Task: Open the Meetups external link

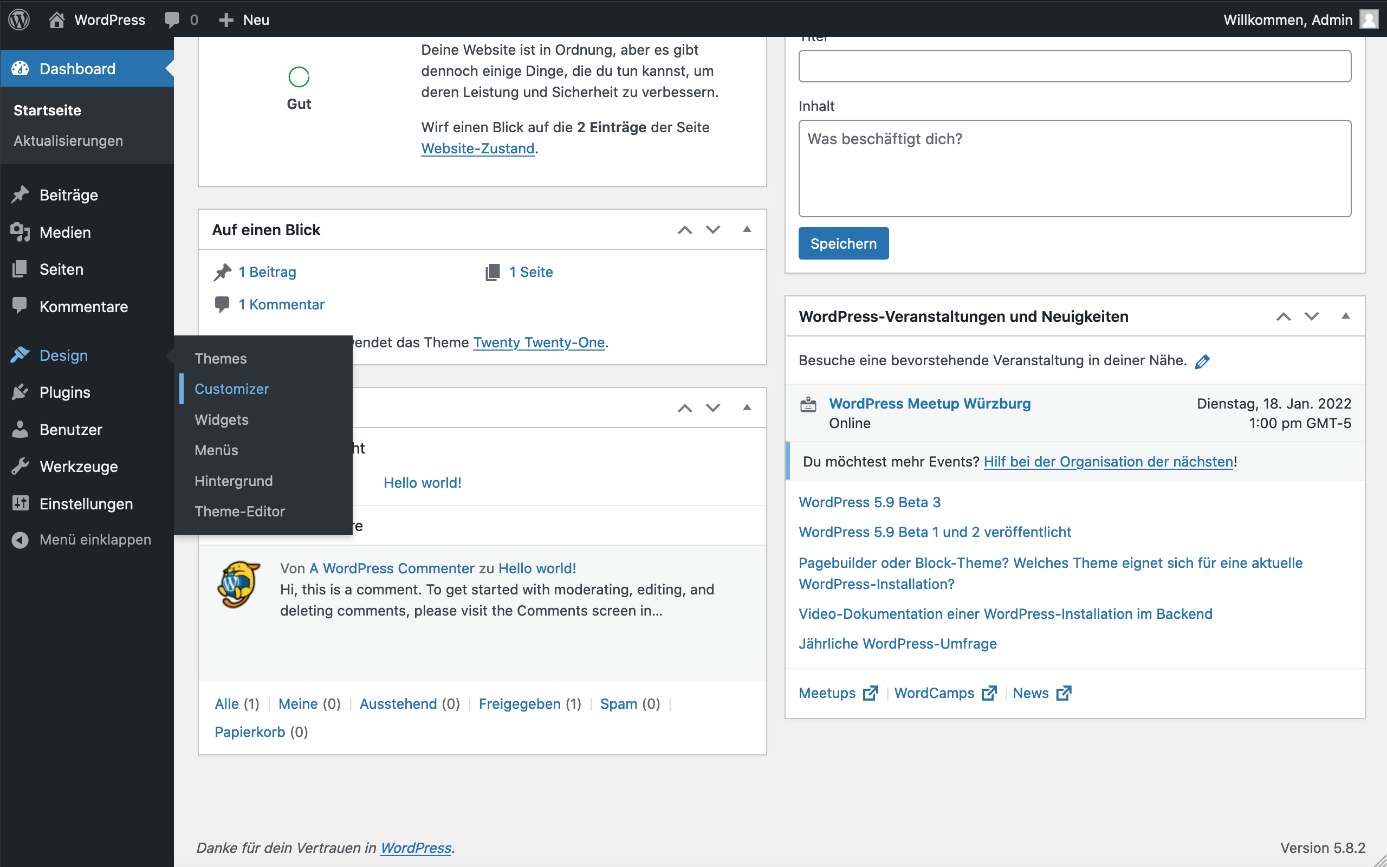Action: [838, 693]
